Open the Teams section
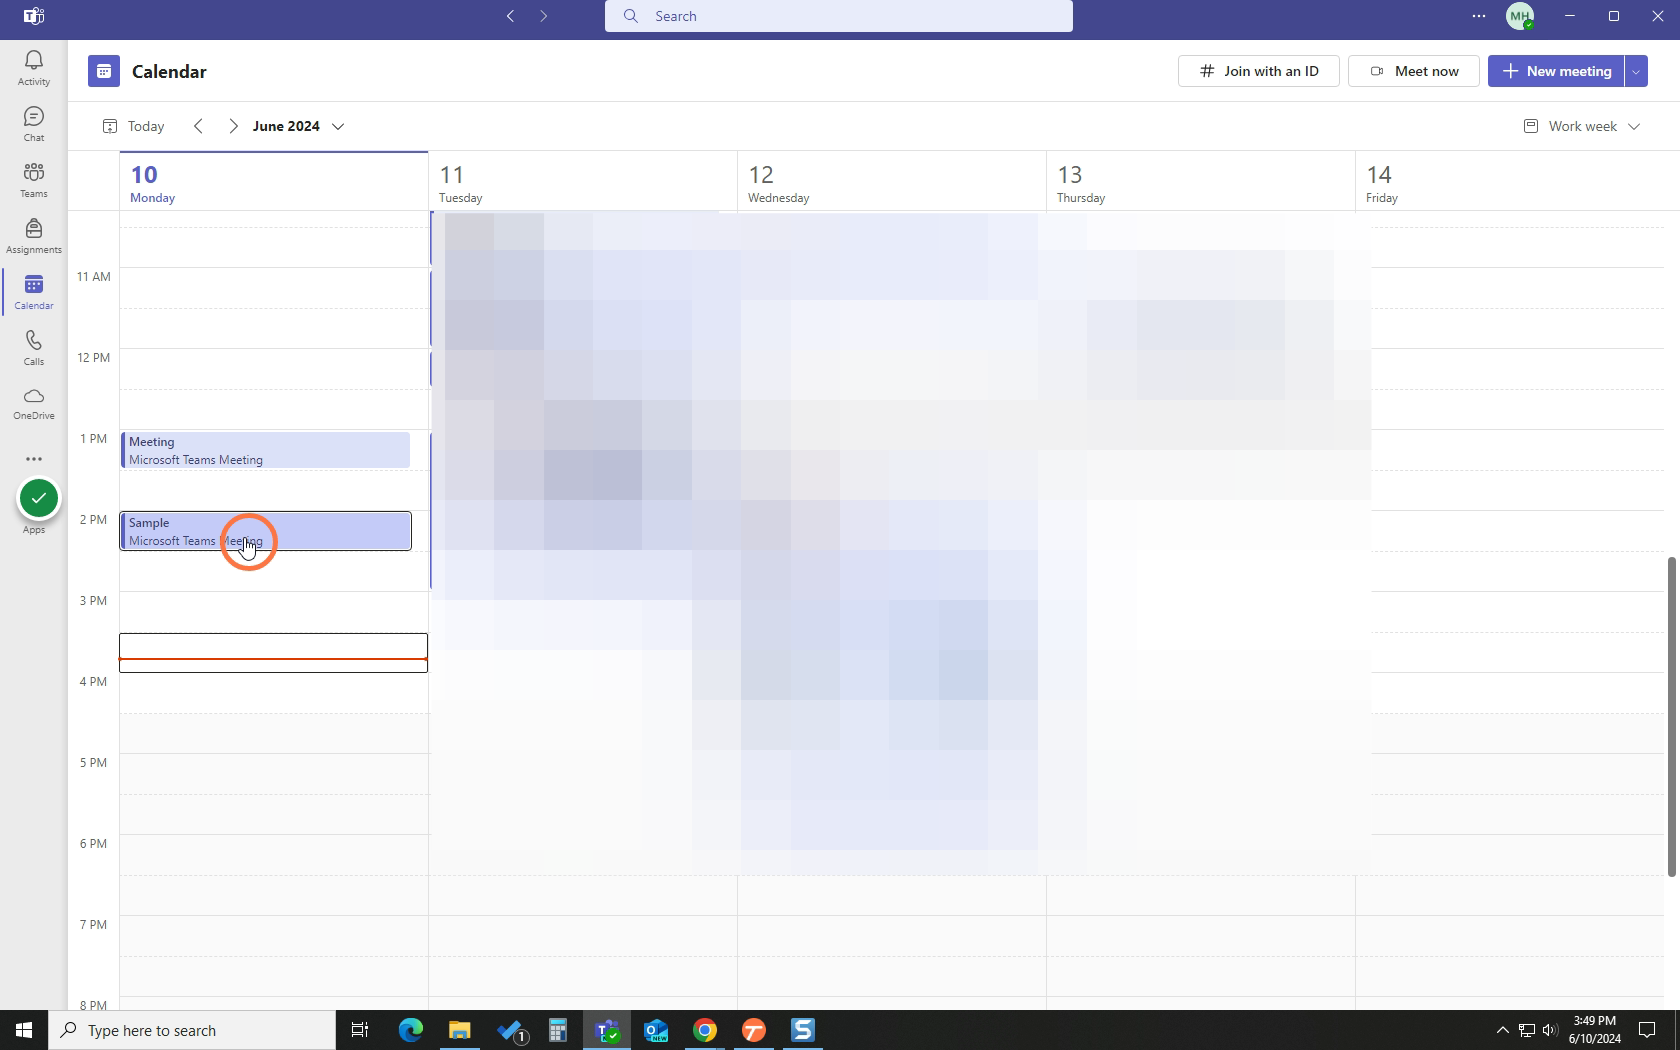This screenshot has width=1680, height=1050. point(33,180)
